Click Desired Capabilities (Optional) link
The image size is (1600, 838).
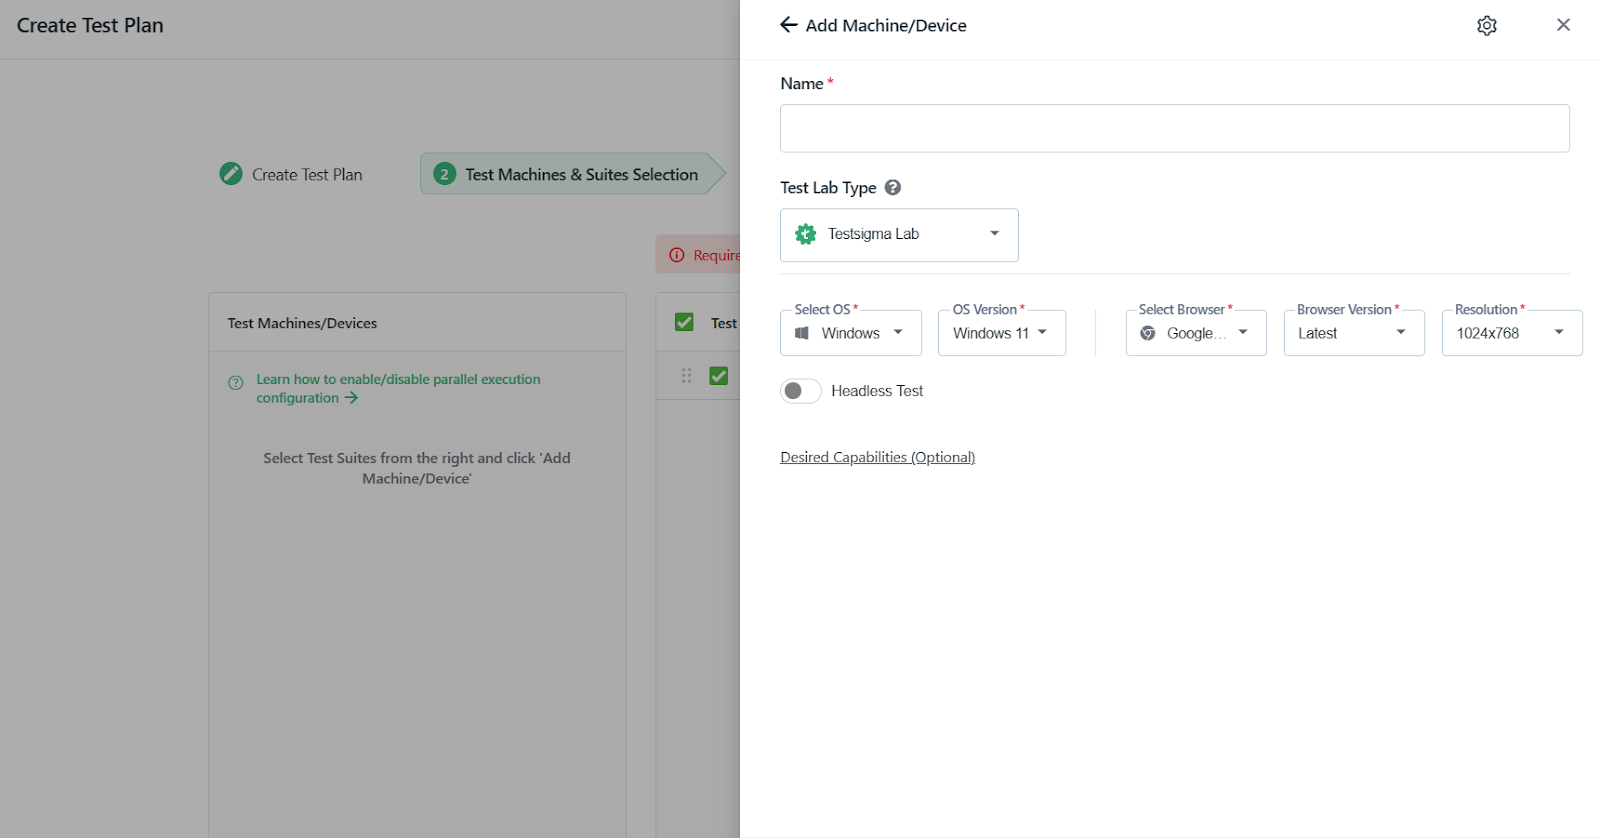(x=877, y=457)
